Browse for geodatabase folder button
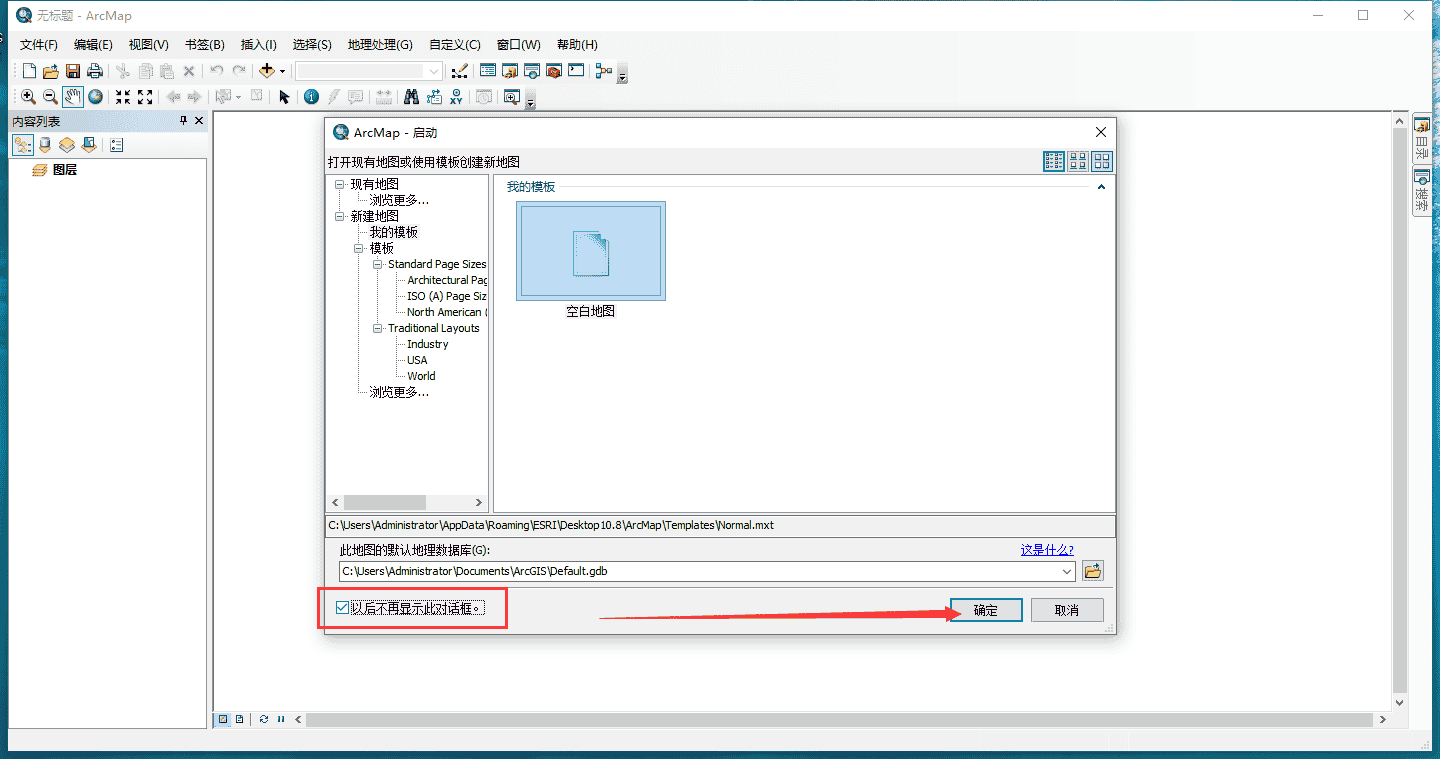The width and height of the screenshot is (1440, 759). point(1093,571)
